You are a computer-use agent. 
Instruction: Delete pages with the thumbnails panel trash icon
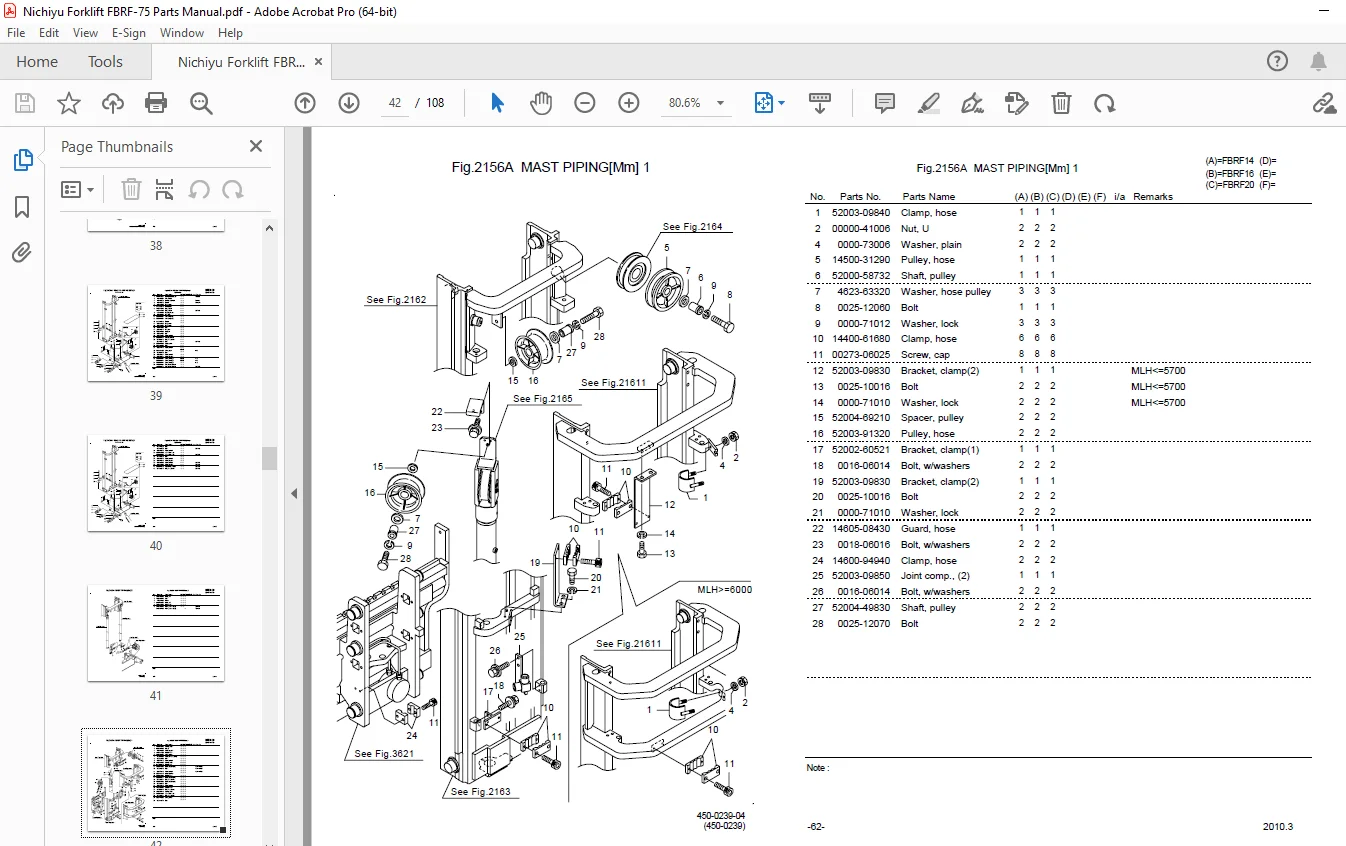click(131, 189)
